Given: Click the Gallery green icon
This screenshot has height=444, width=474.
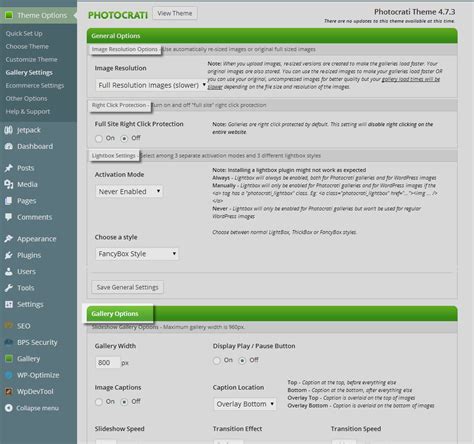Looking at the screenshot, I should [x=9, y=359].
